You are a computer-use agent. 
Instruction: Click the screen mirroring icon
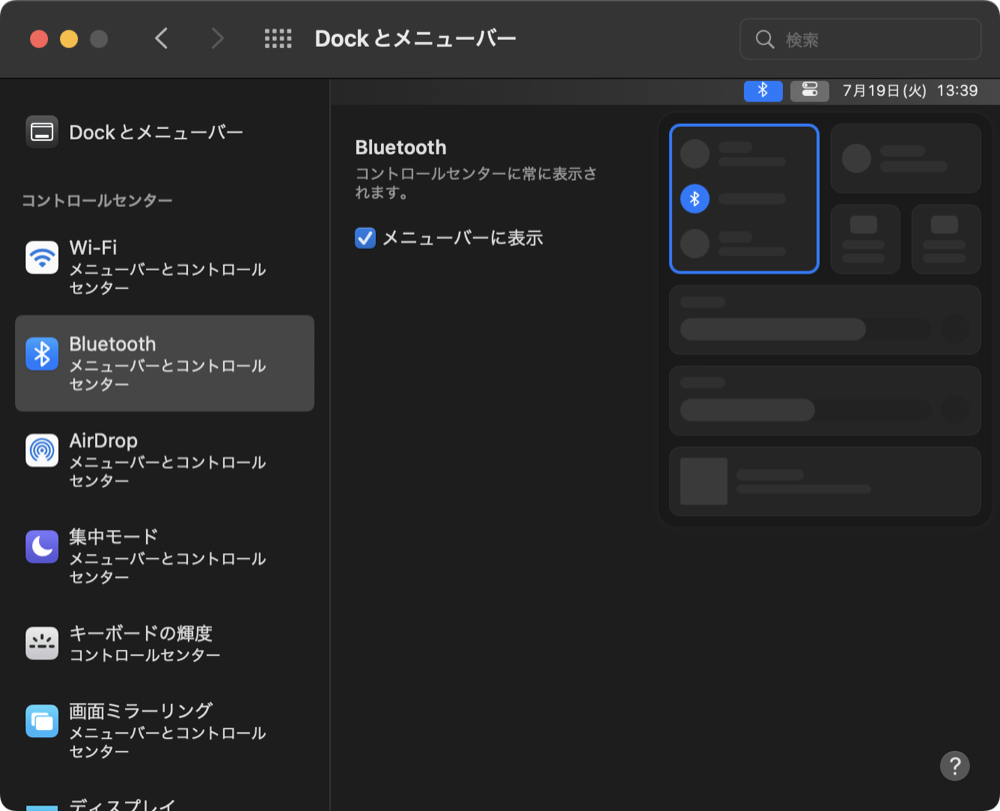pos(42,720)
